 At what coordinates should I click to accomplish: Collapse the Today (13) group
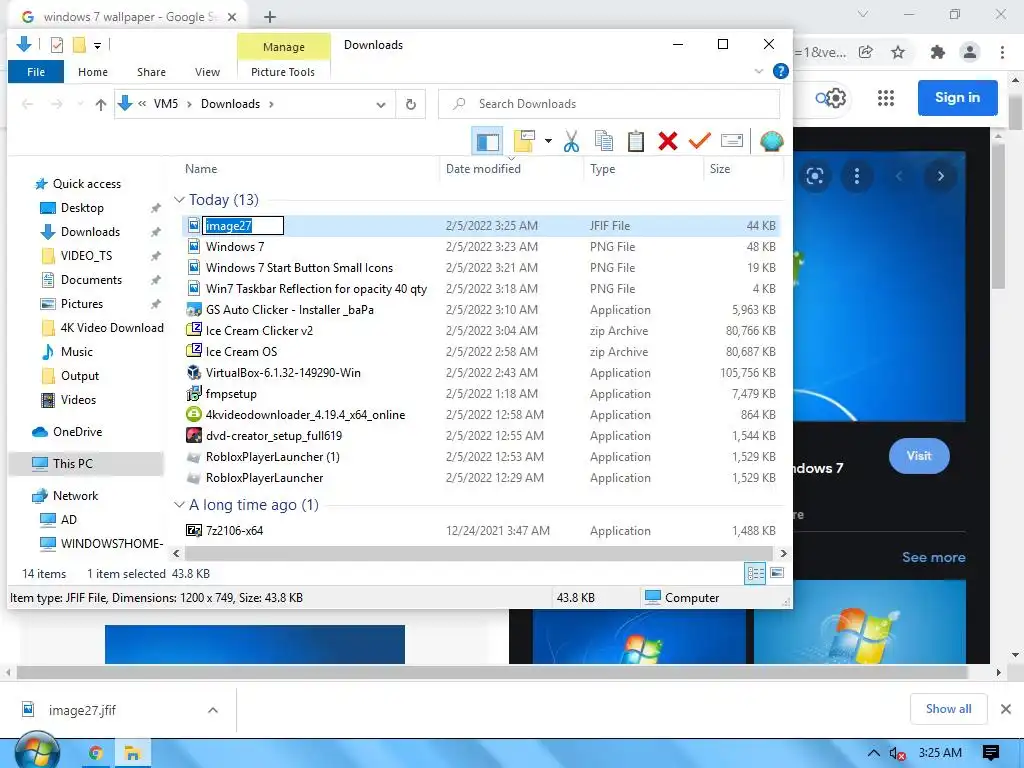pyautogui.click(x=179, y=199)
